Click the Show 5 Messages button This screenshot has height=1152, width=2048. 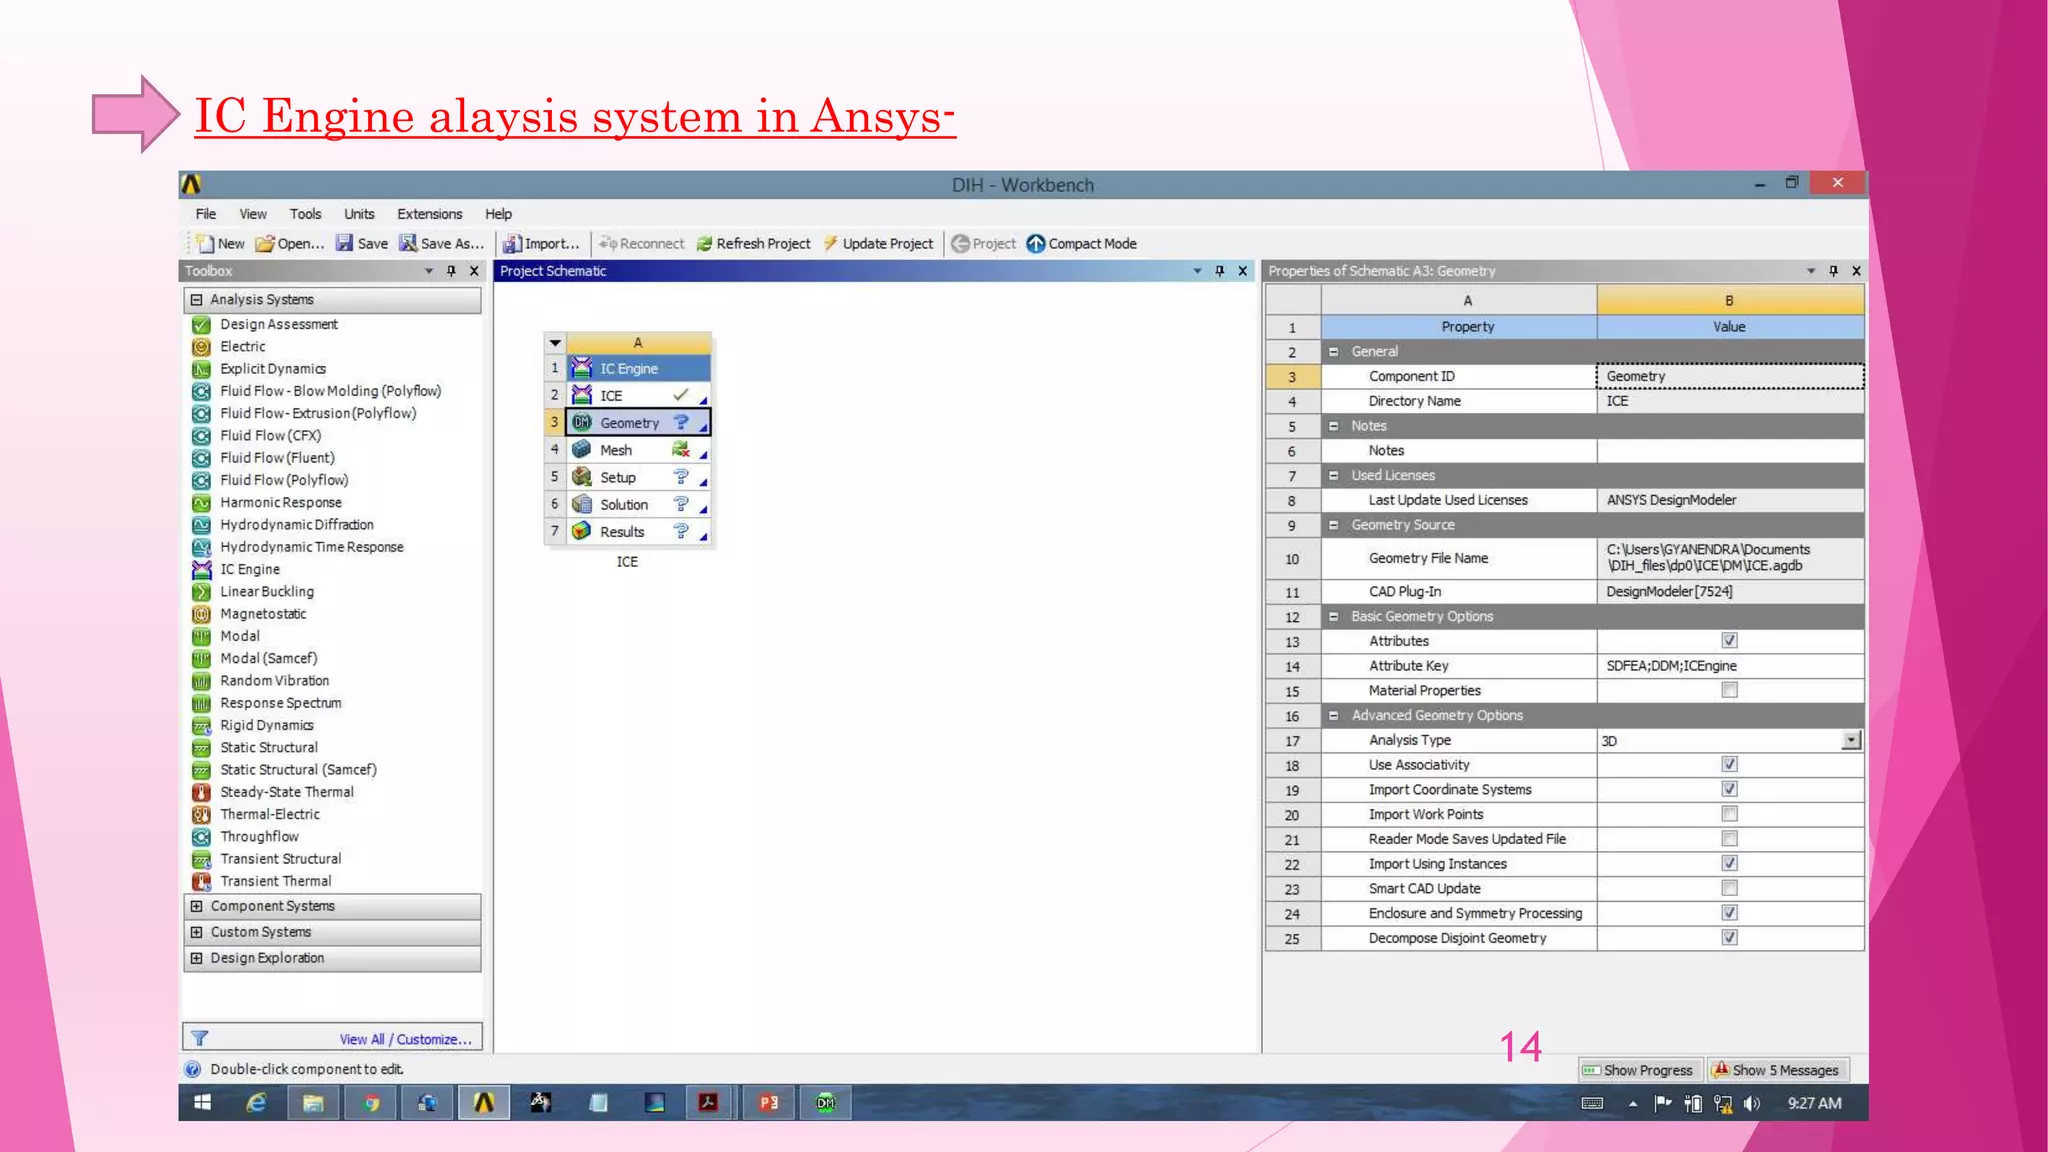click(x=1776, y=1070)
